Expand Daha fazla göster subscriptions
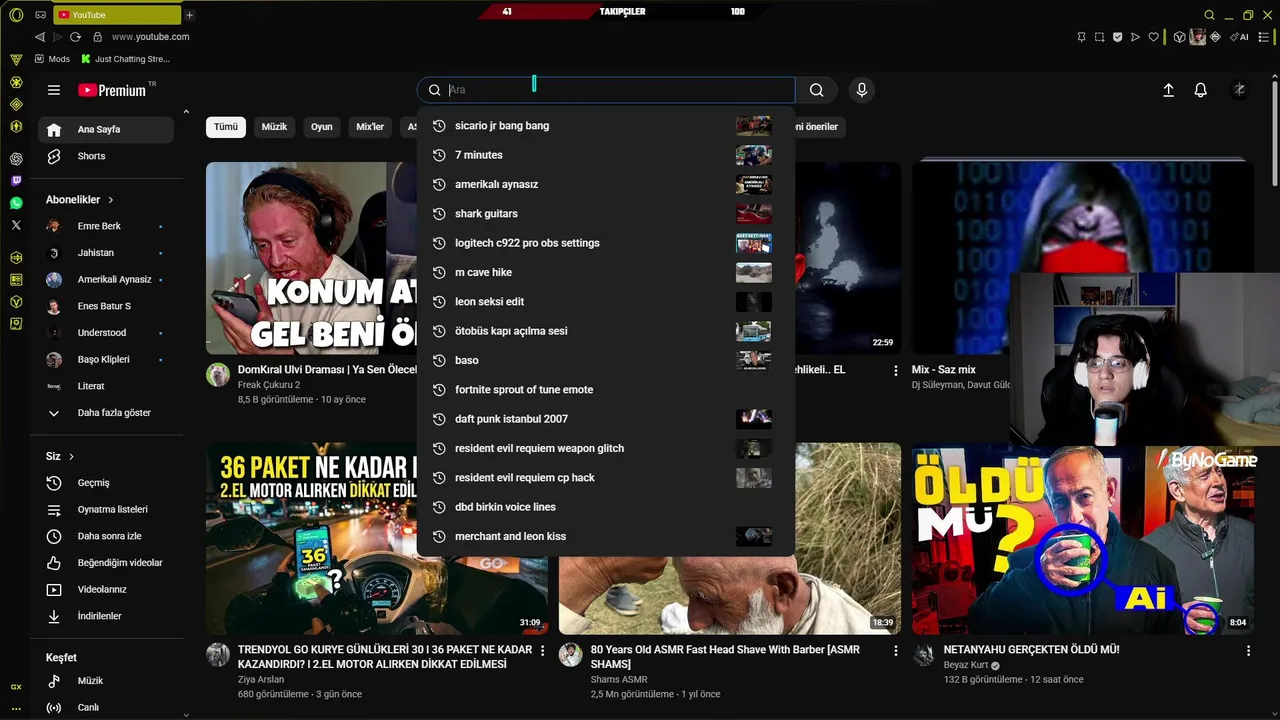 106,413
